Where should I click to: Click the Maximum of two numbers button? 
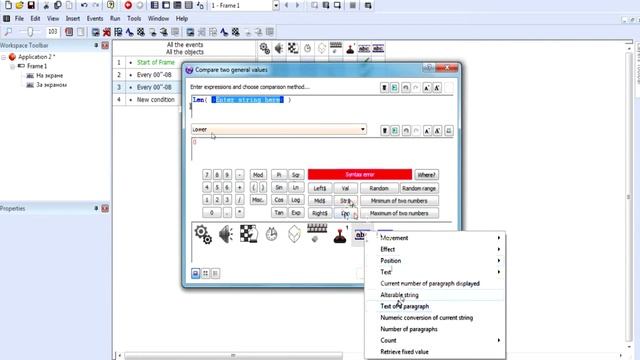(x=399, y=213)
